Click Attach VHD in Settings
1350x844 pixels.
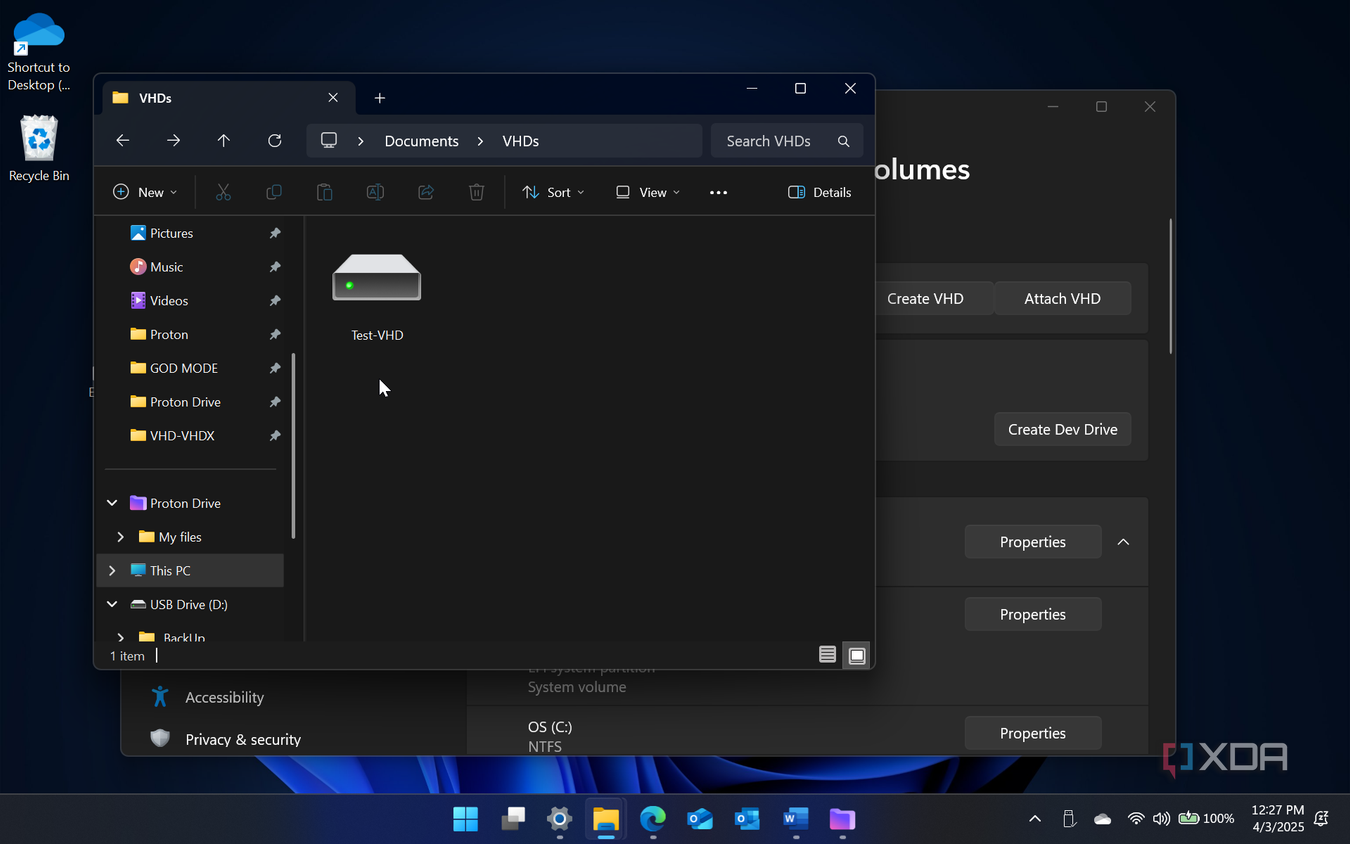click(1062, 298)
